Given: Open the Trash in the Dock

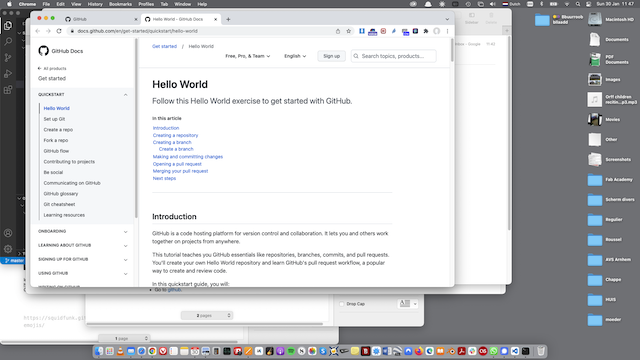Looking at the screenshot, I should (x=541, y=351).
